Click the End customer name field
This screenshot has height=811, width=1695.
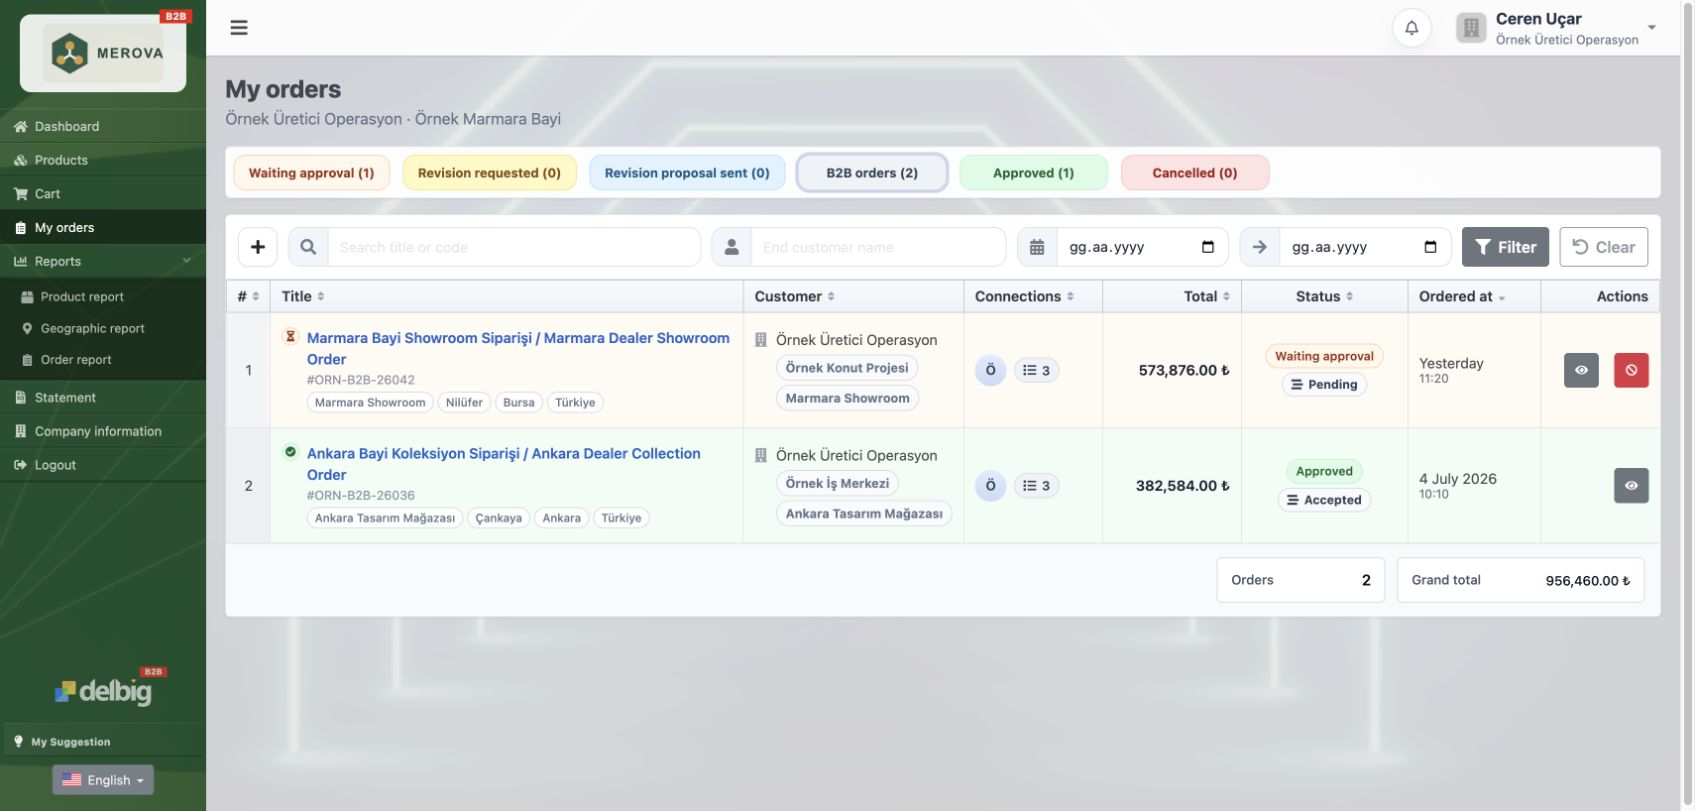pos(878,247)
